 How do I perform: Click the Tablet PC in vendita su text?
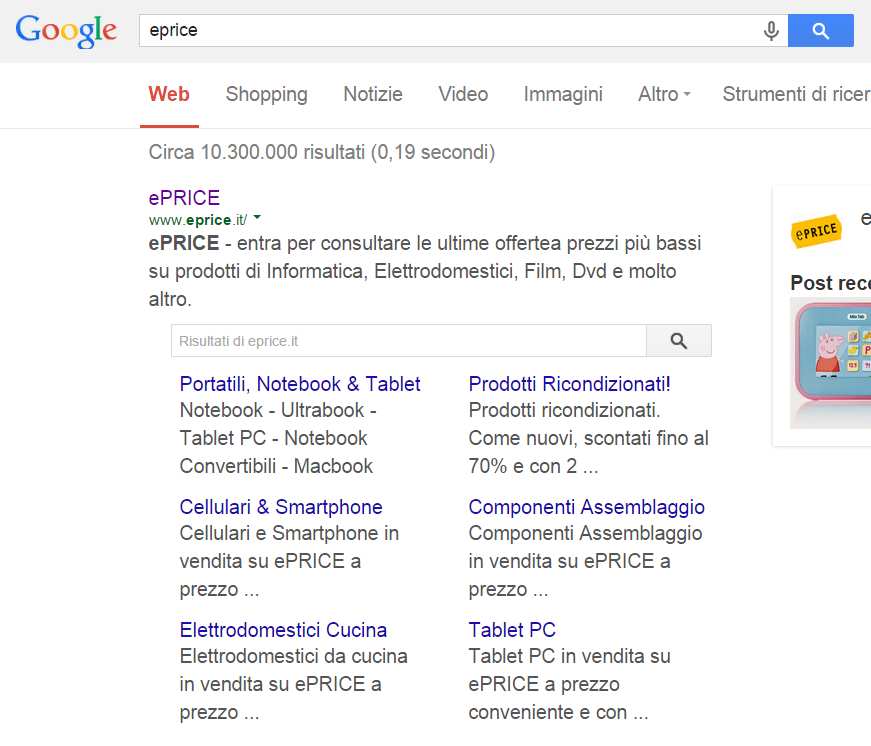[569, 684]
